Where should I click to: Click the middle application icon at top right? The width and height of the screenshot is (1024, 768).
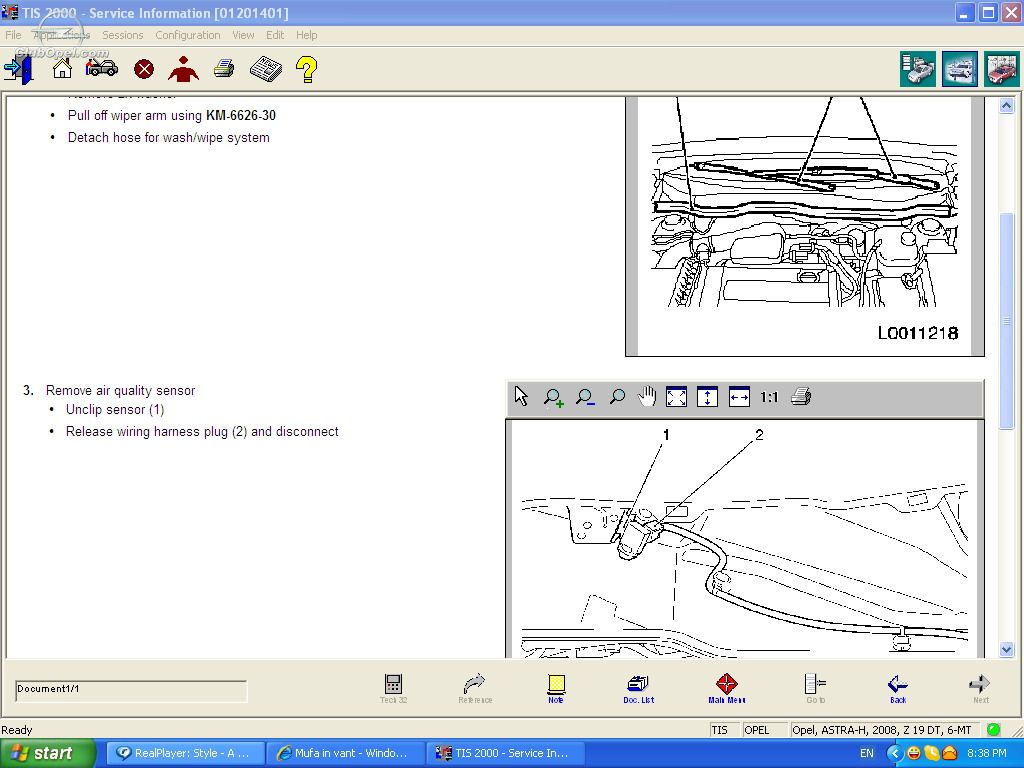(x=960, y=69)
